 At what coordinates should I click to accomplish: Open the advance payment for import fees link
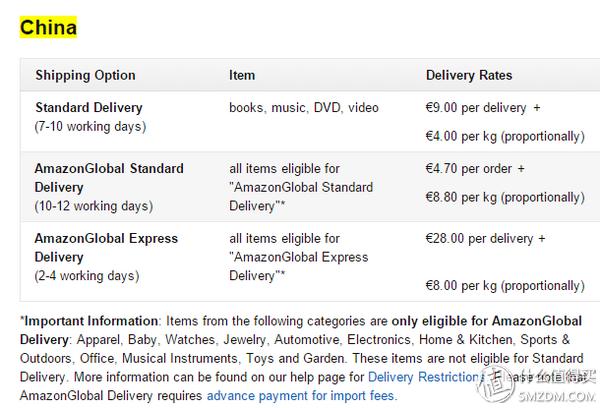(x=302, y=395)
